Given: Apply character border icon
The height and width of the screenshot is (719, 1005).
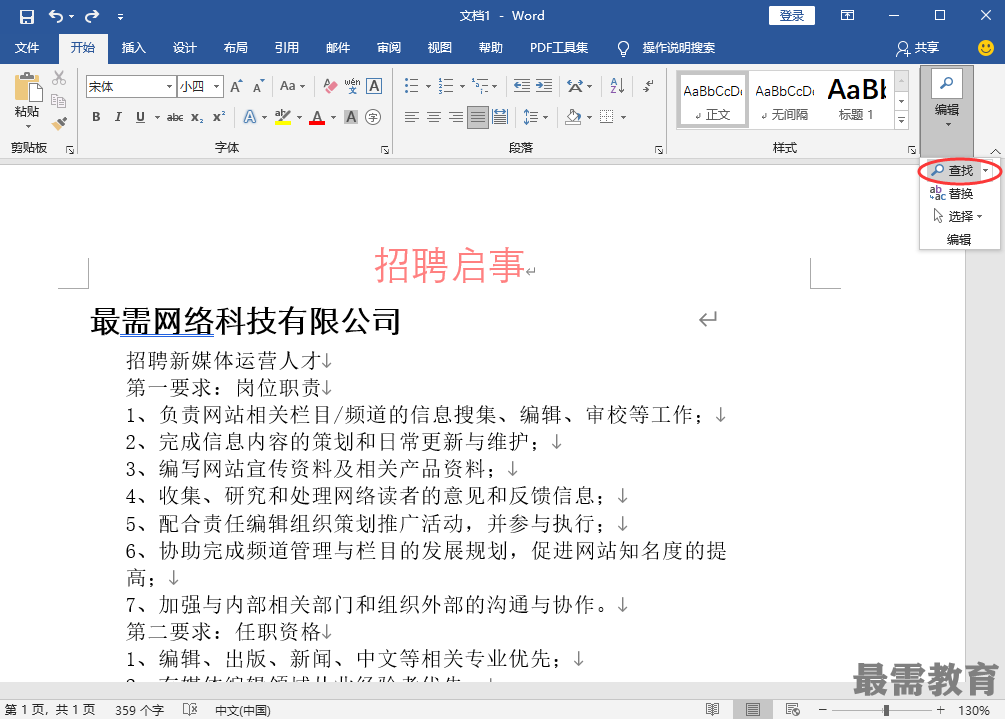Looking at the screenshot, I should click(374, 87).
